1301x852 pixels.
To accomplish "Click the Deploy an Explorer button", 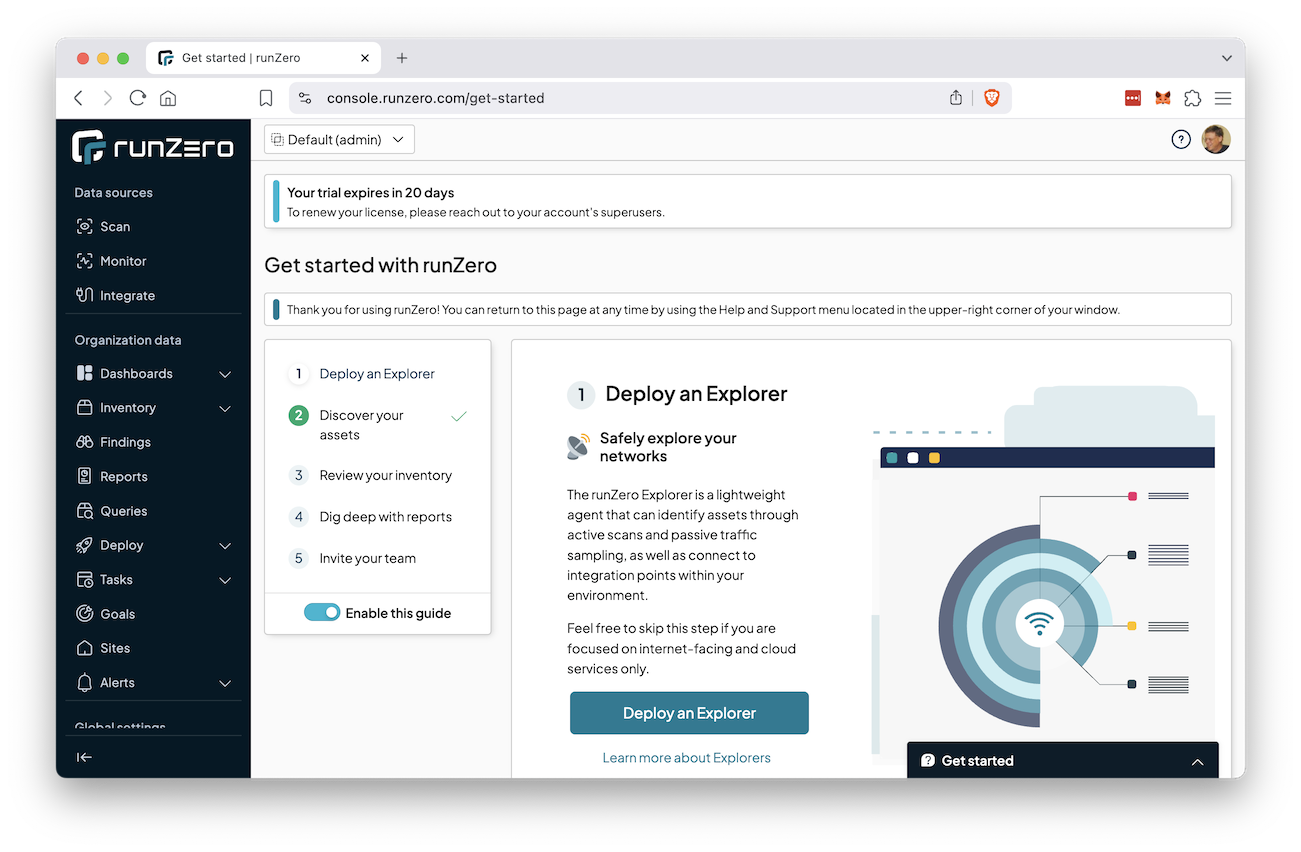I will [689, 713].
